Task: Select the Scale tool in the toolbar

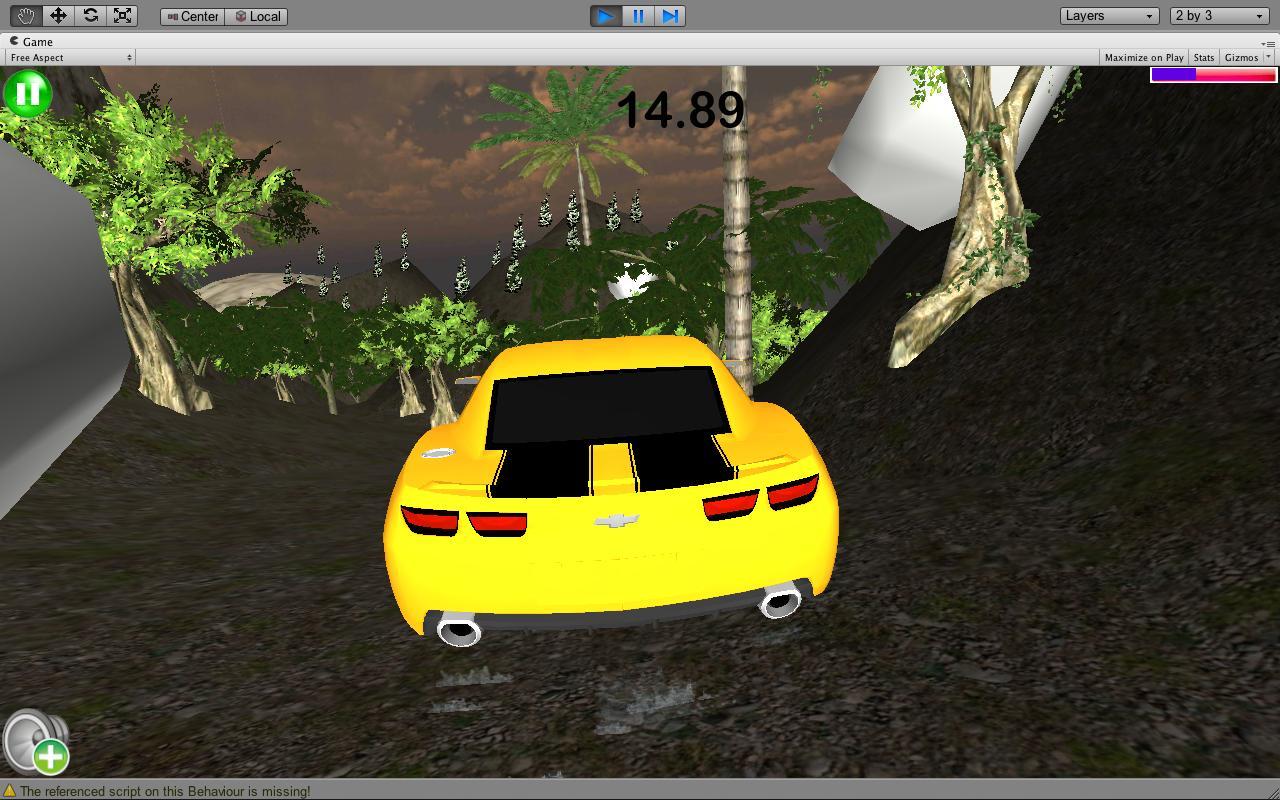Action: 124,15
